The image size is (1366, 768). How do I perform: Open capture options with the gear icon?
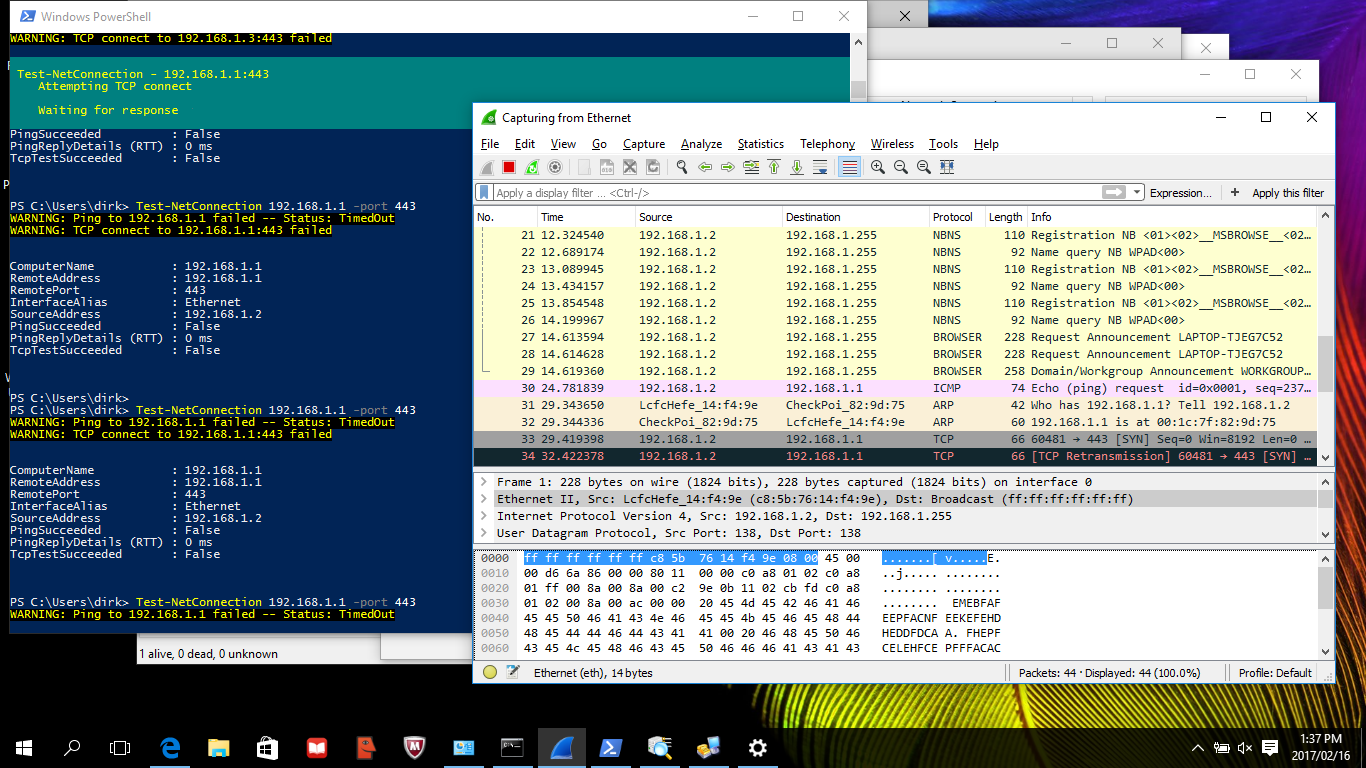tap(555, 168)
